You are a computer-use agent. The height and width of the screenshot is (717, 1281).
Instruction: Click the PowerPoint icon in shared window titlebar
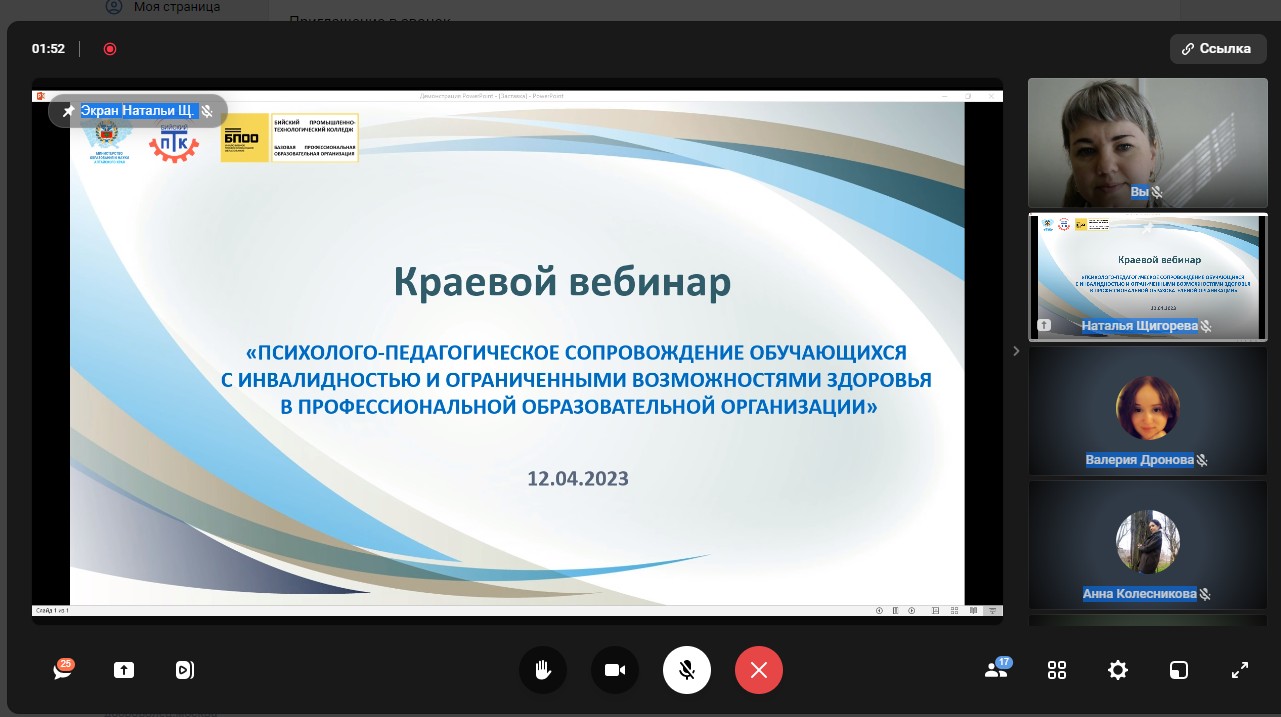(40, 96)
